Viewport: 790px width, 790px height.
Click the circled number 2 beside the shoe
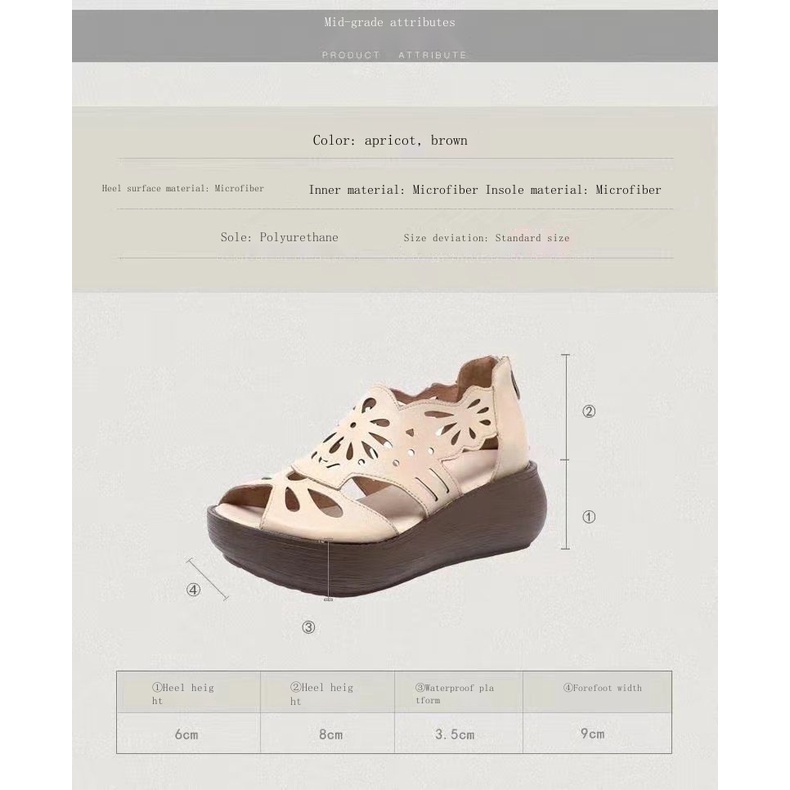click(589, 411)
